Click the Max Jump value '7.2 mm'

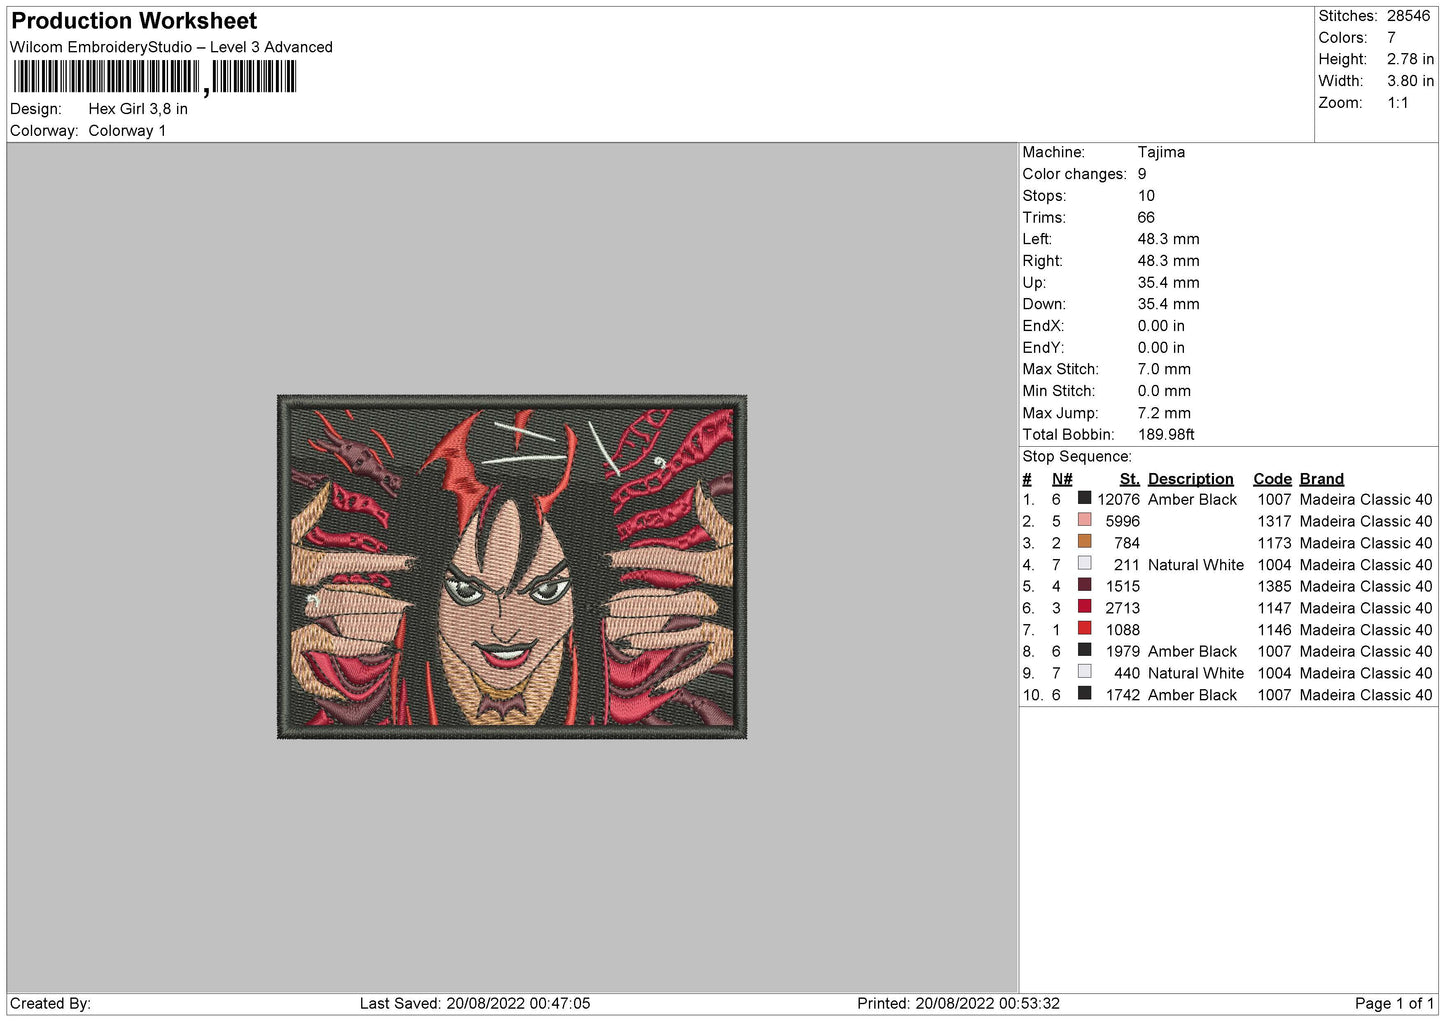tap(1164, 413)
